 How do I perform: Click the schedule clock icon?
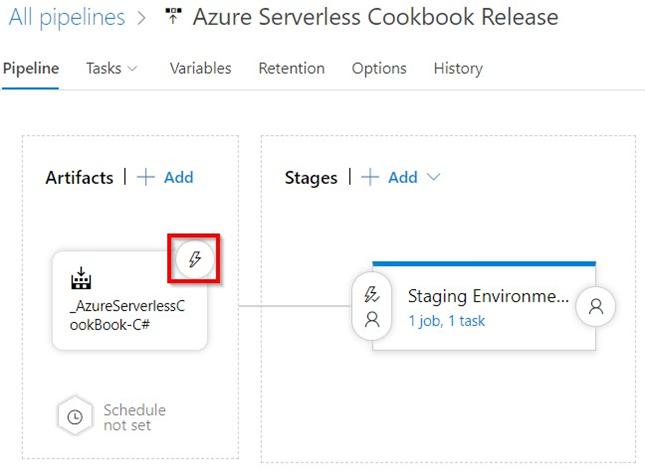74,417
